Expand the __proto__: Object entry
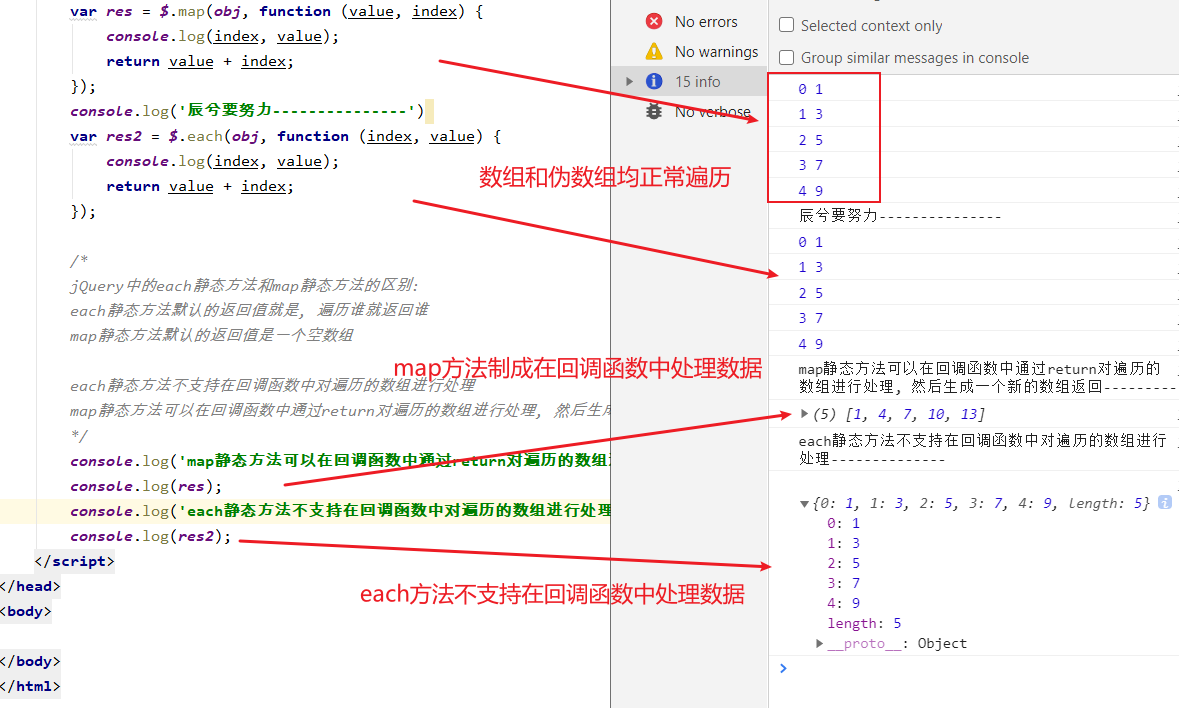 pos(820,643)
